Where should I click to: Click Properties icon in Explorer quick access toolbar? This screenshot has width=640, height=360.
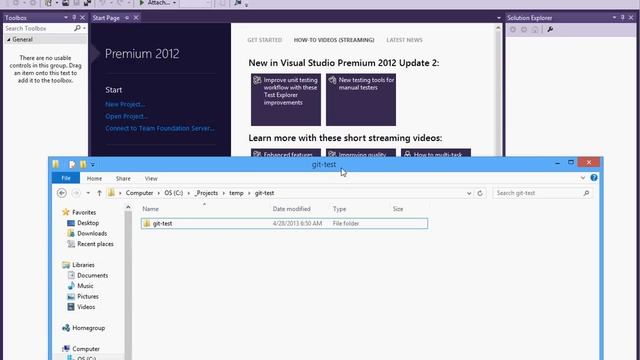tap(72, 164)
